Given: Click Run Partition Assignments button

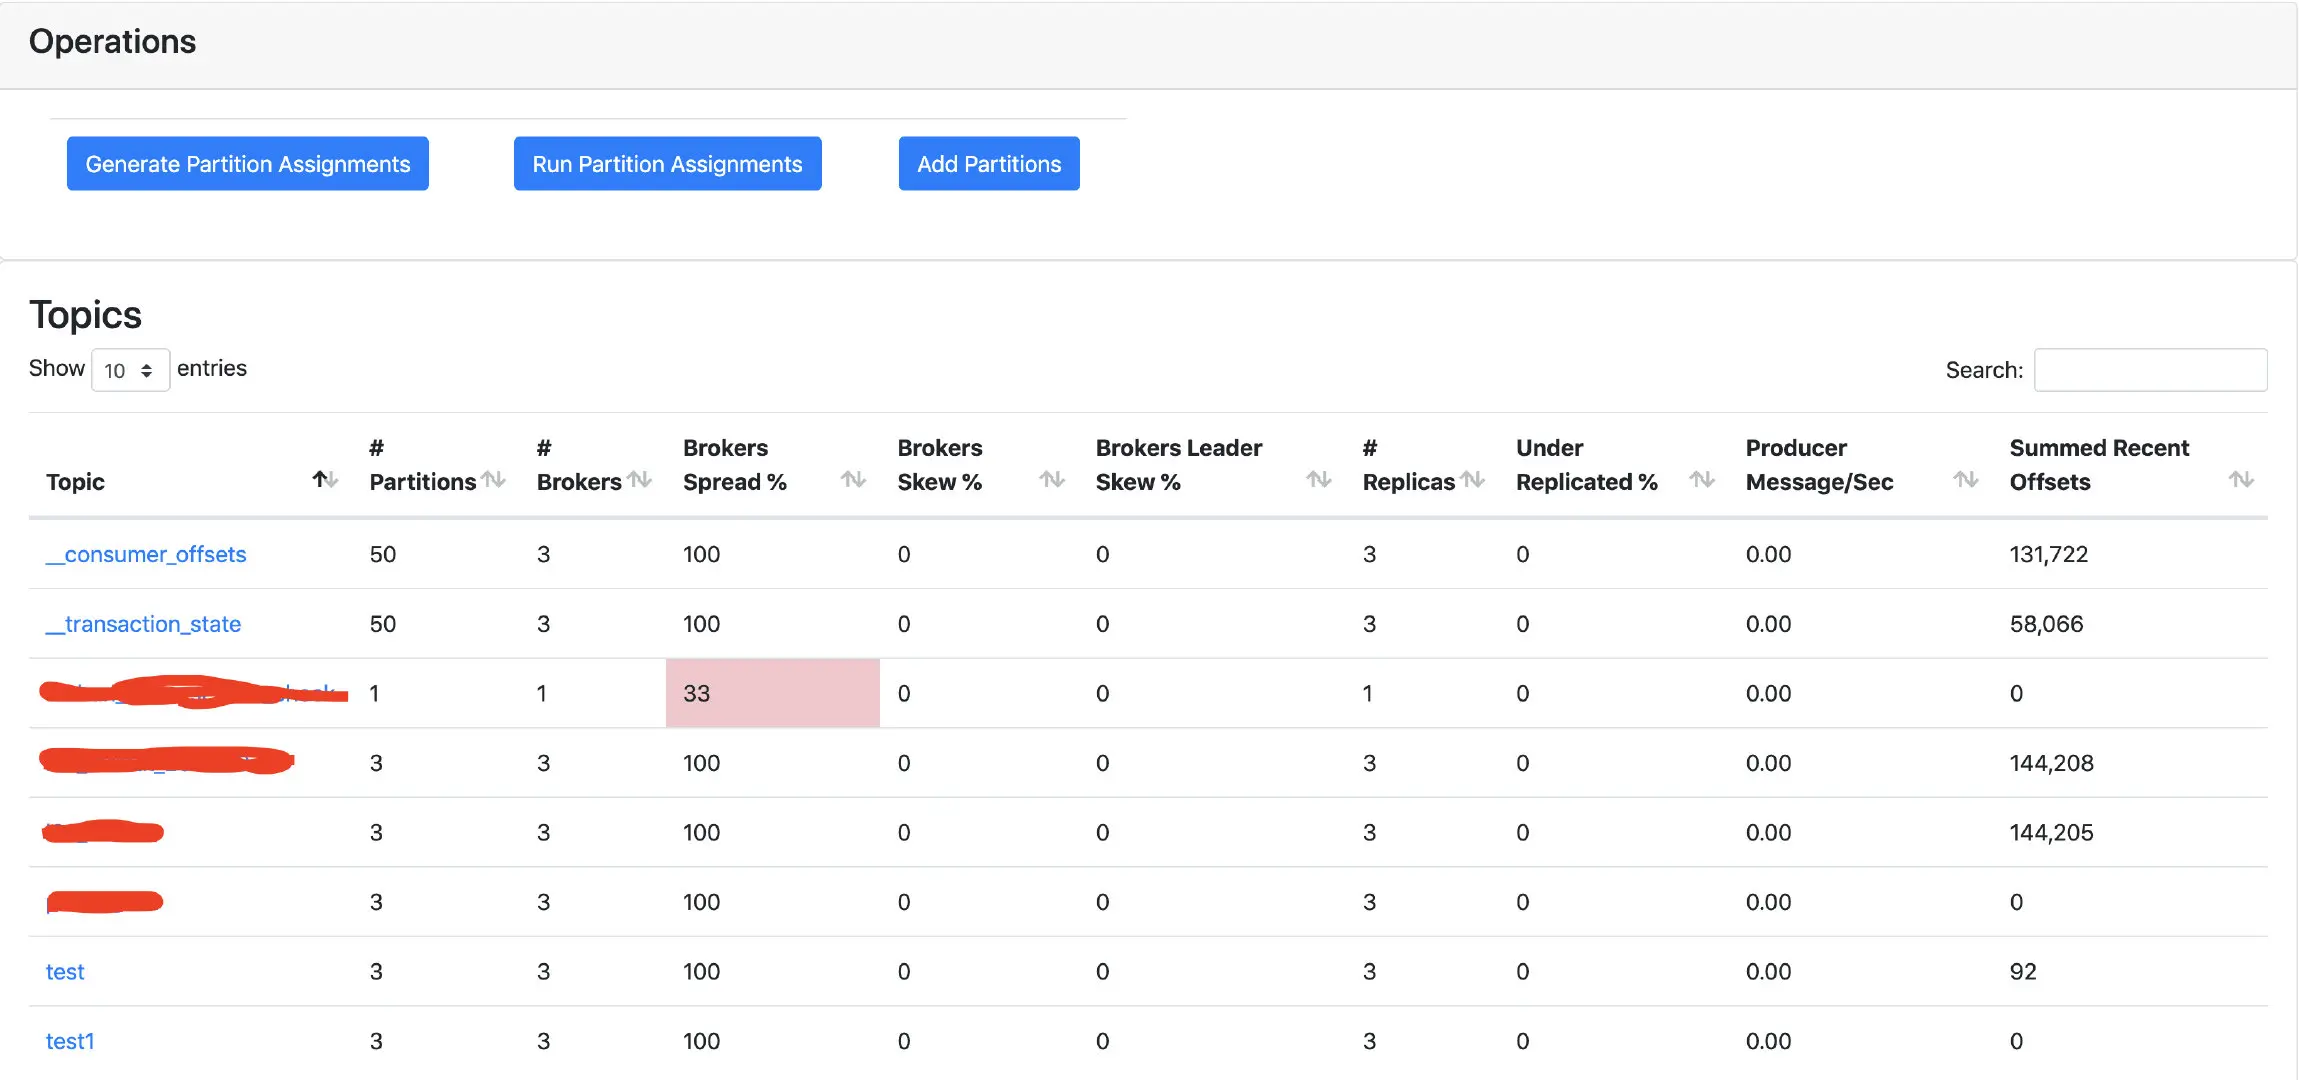Looking at the screenshot, I should (667, 164).
